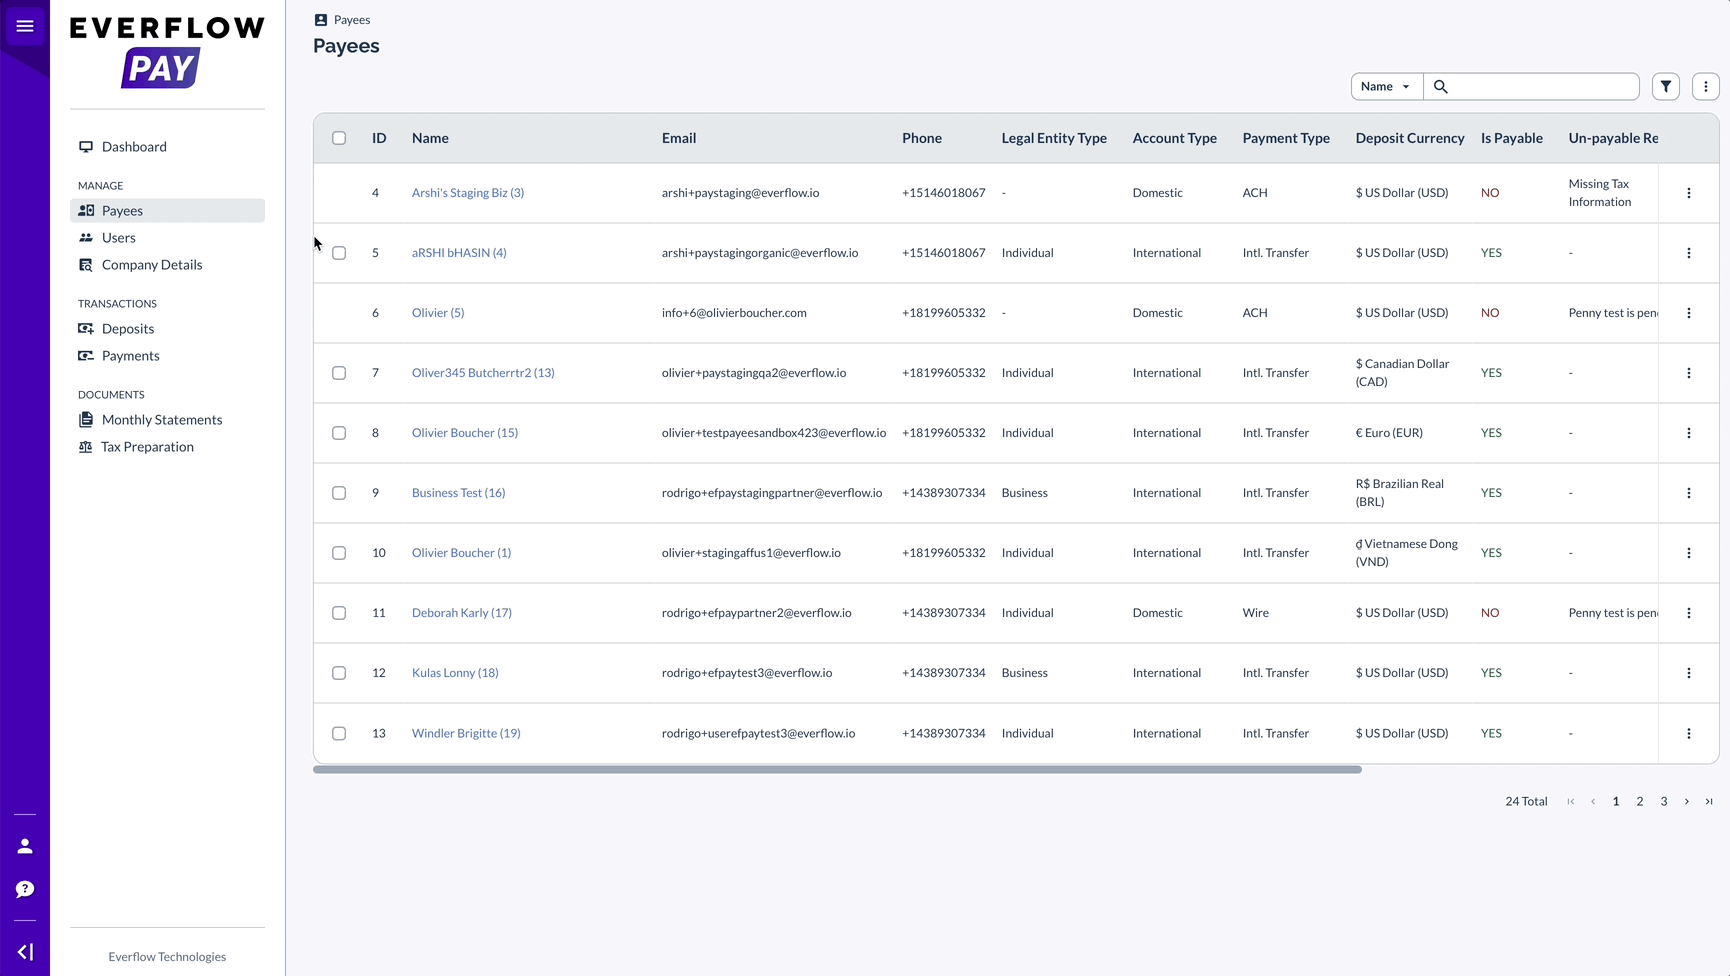1730x976 pixels.
Task: Click the Monthly Statements document icon
Action: tap(86, 420)
